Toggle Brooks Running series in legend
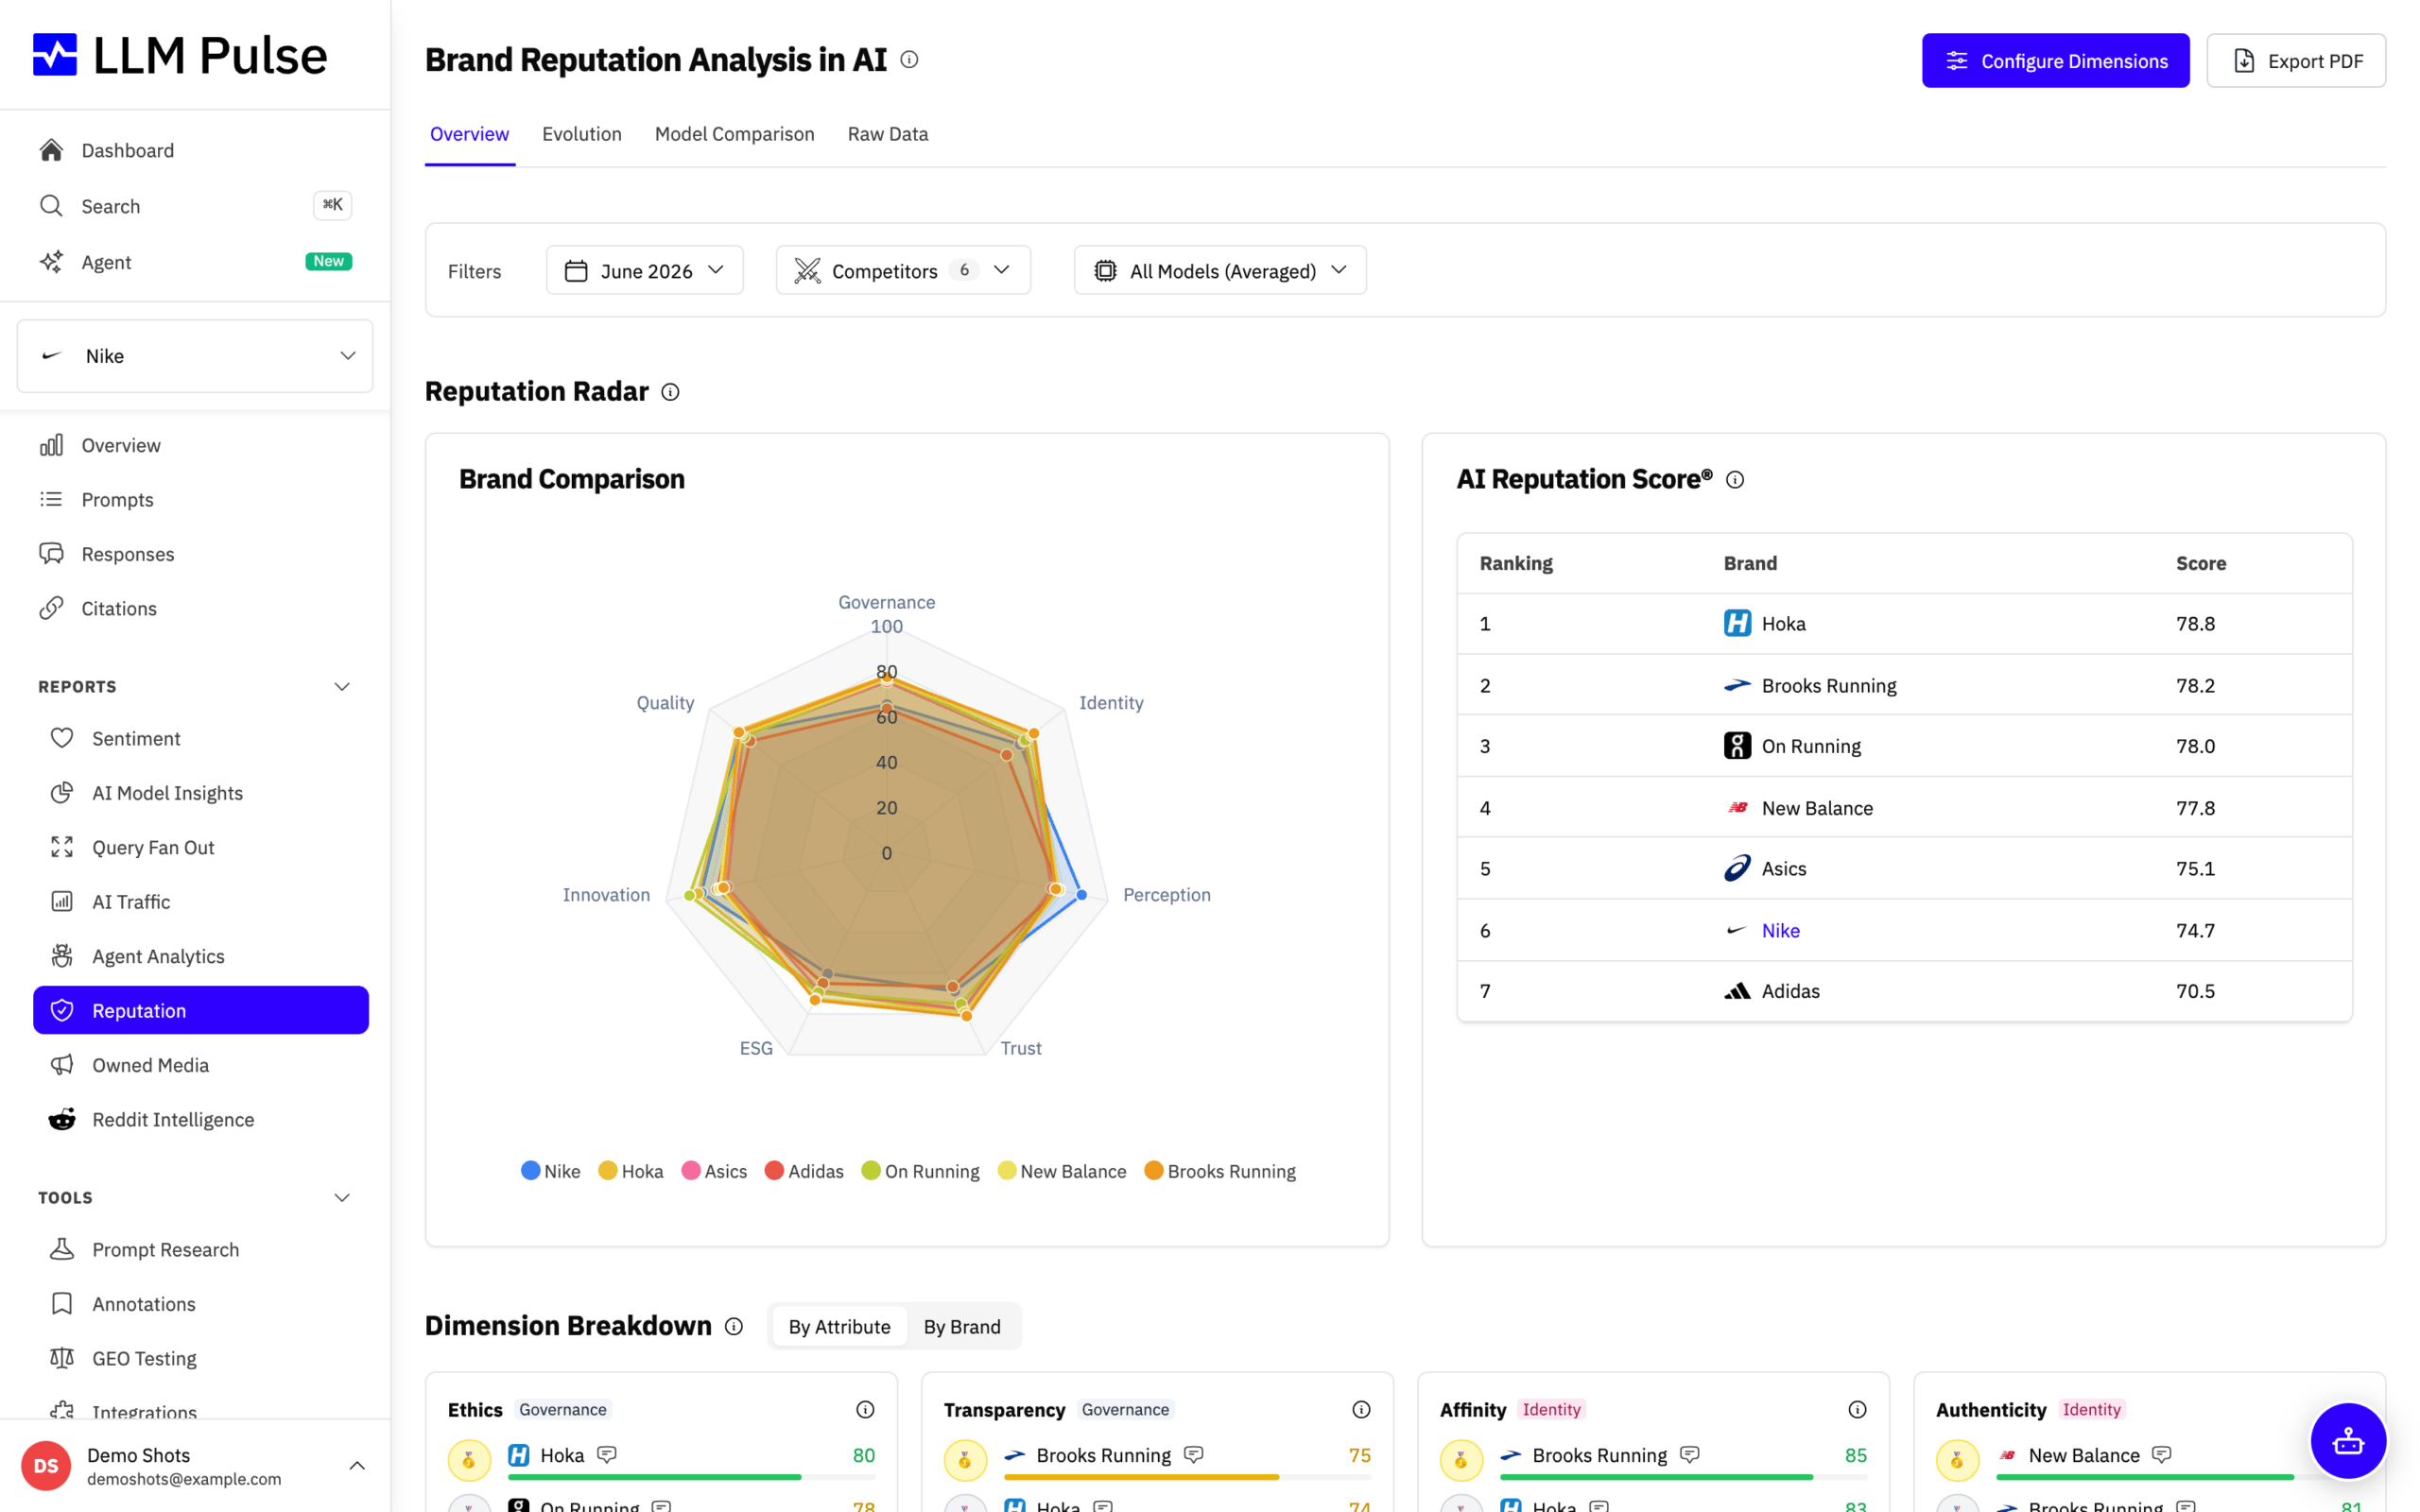The image size is (2420, 1512). tap(1220, 1171)
